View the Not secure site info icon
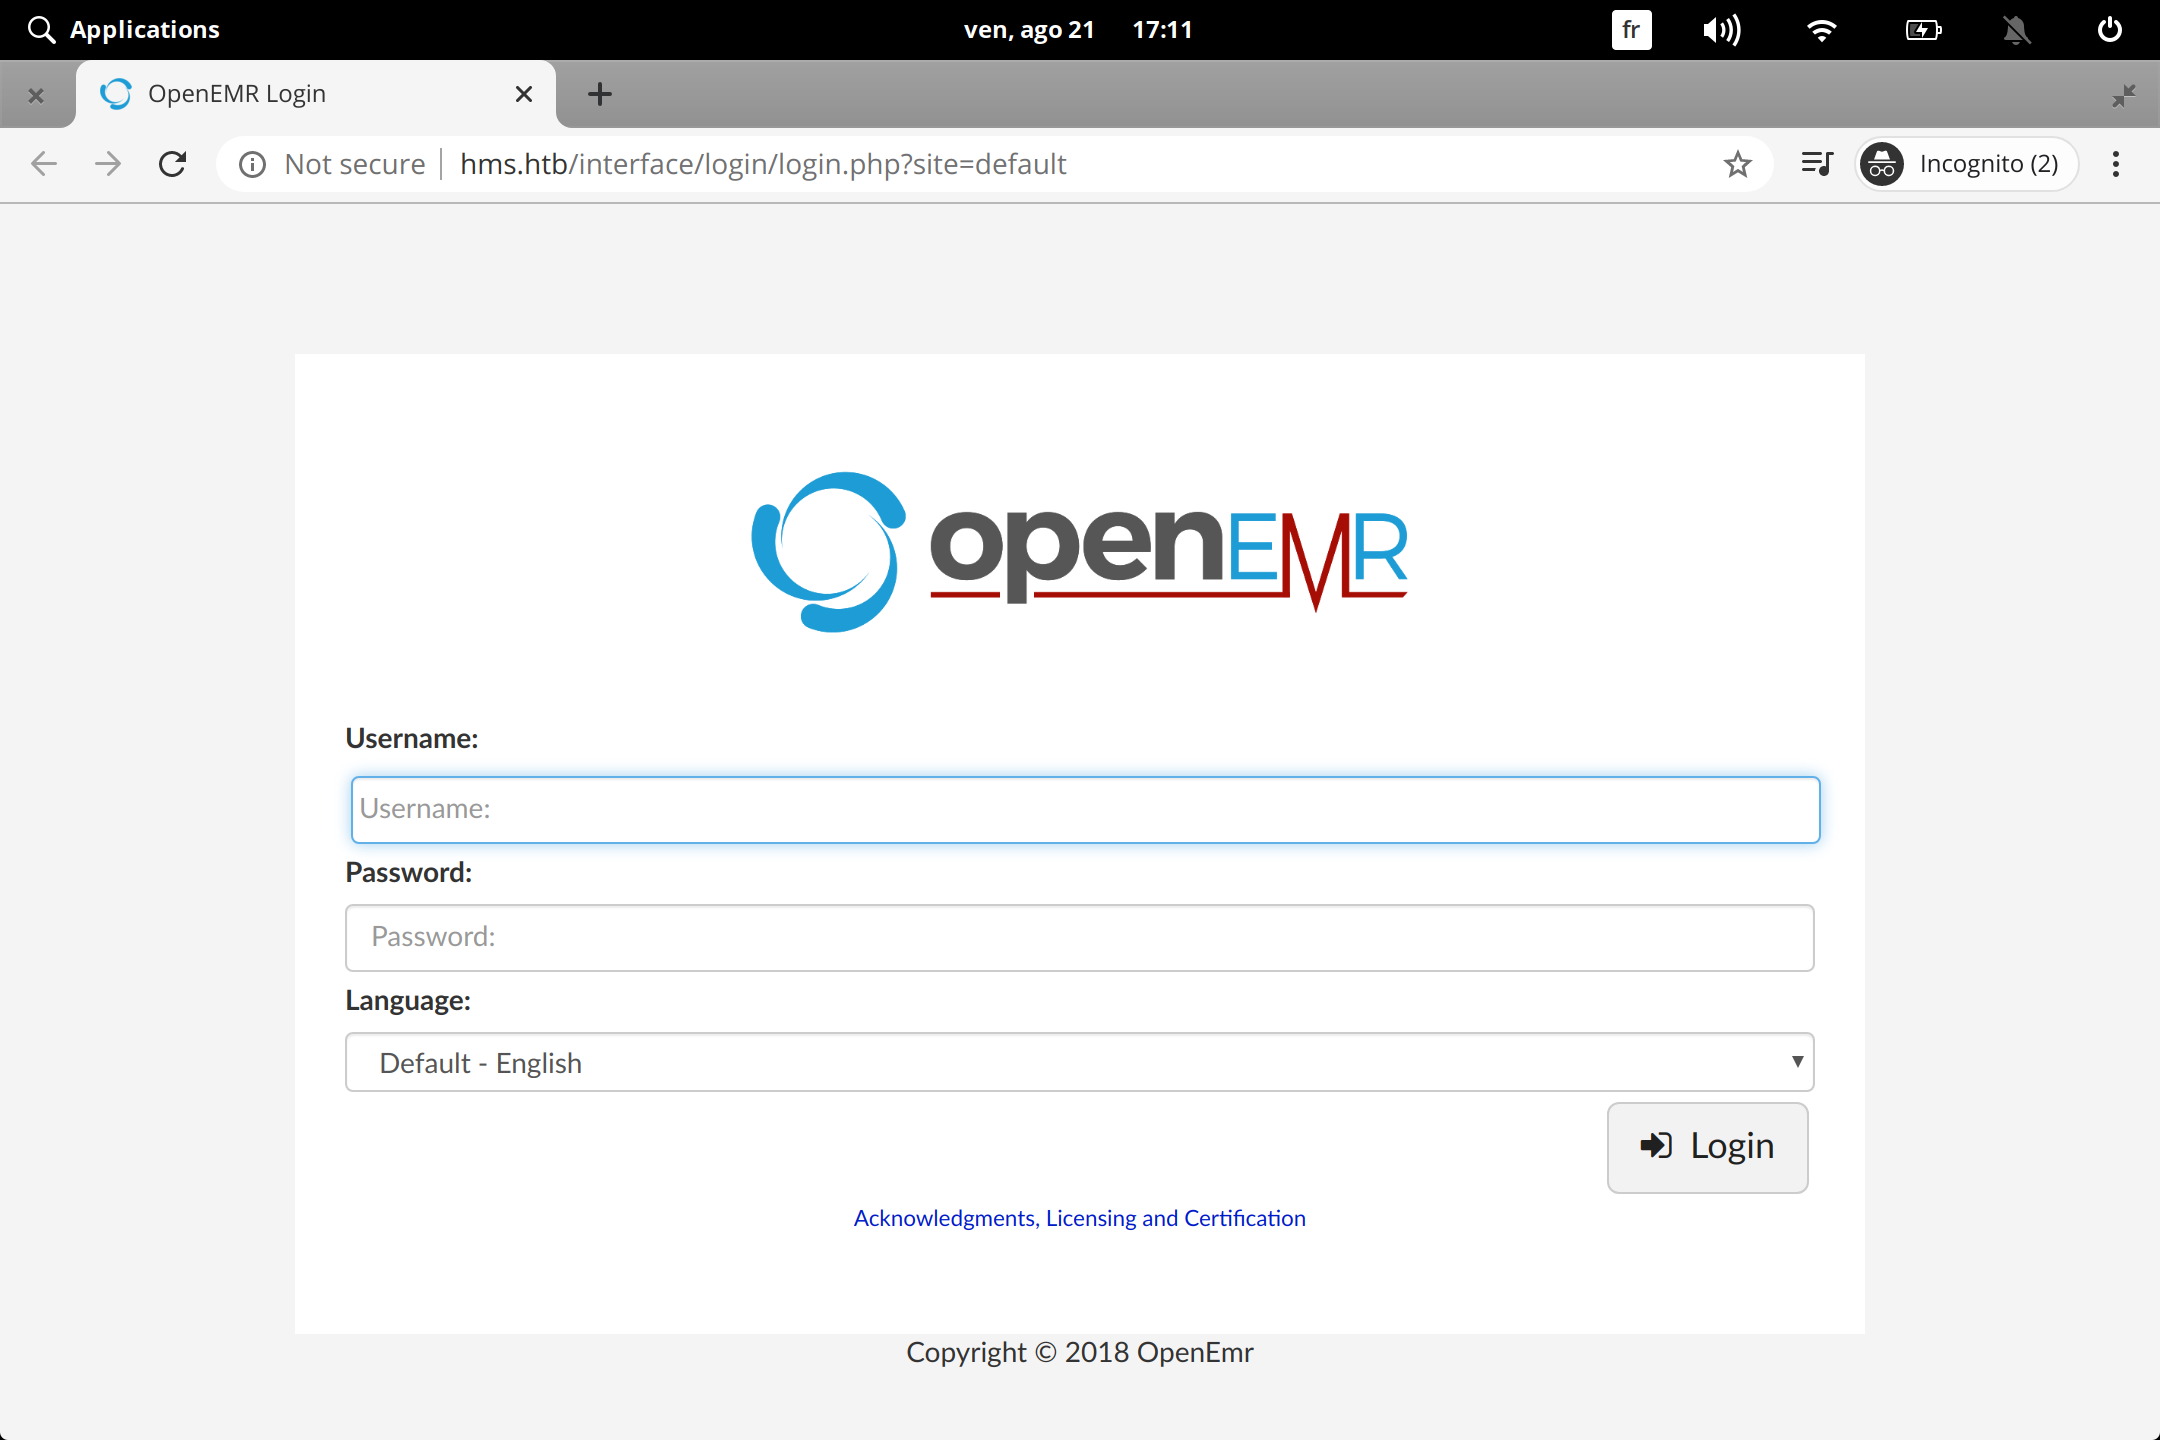 tap(253, 164)
